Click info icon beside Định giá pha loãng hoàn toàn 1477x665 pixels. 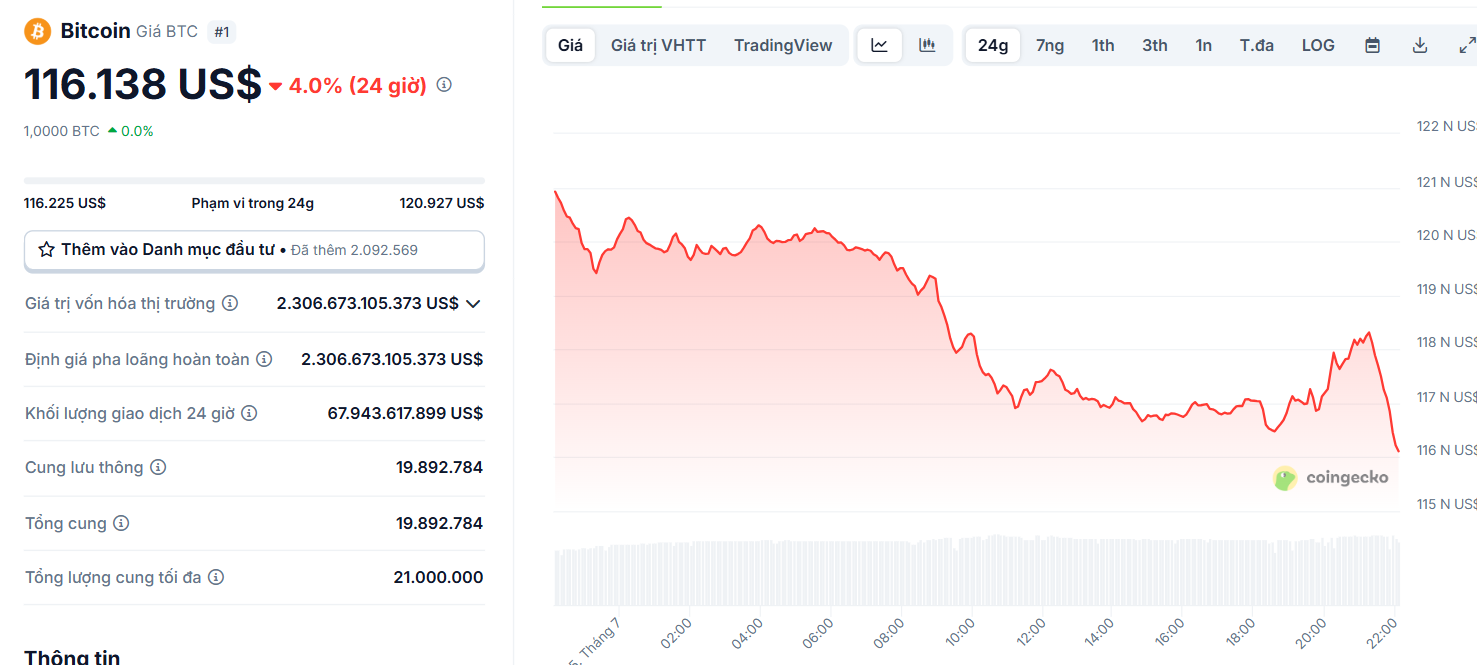coord(264,359)
